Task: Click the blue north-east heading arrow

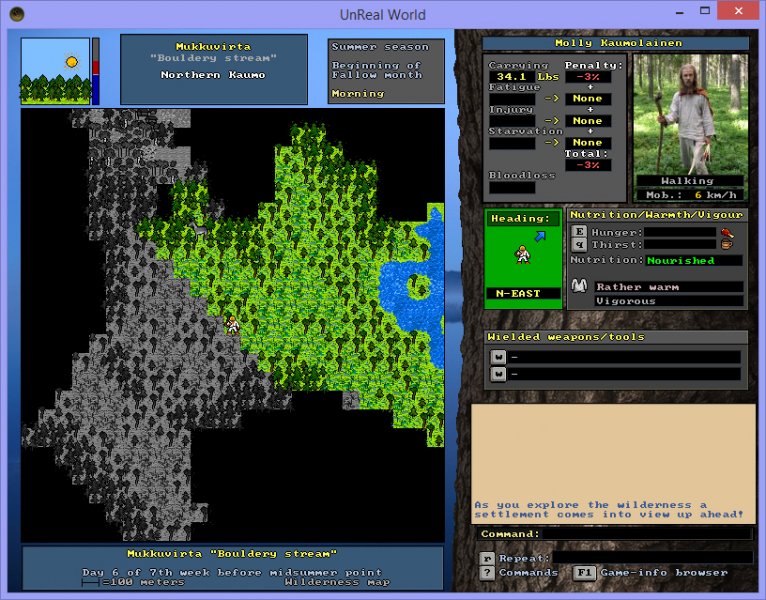Action: (x=540, y=236)
